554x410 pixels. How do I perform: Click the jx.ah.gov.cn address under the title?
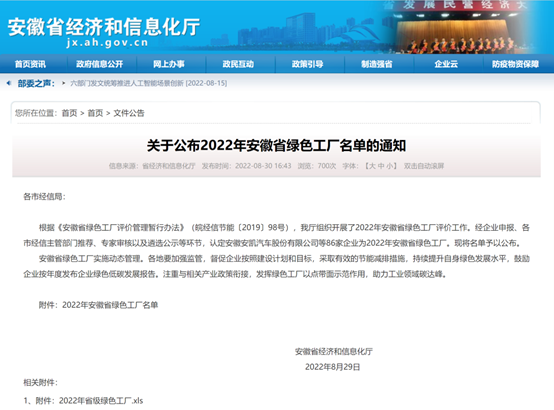[107, 43]
